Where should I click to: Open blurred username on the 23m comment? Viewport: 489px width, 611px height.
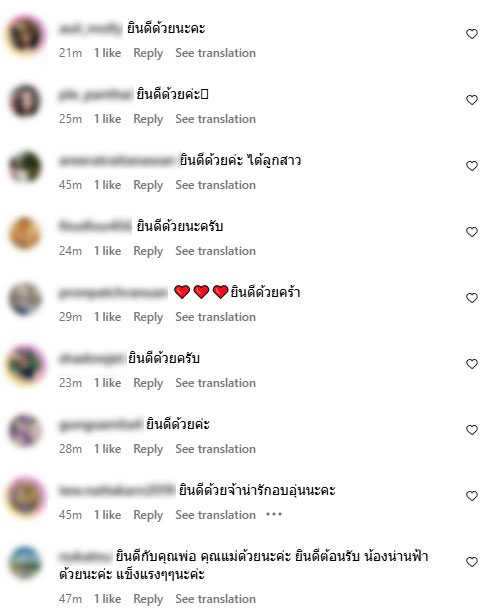[91, 358]
